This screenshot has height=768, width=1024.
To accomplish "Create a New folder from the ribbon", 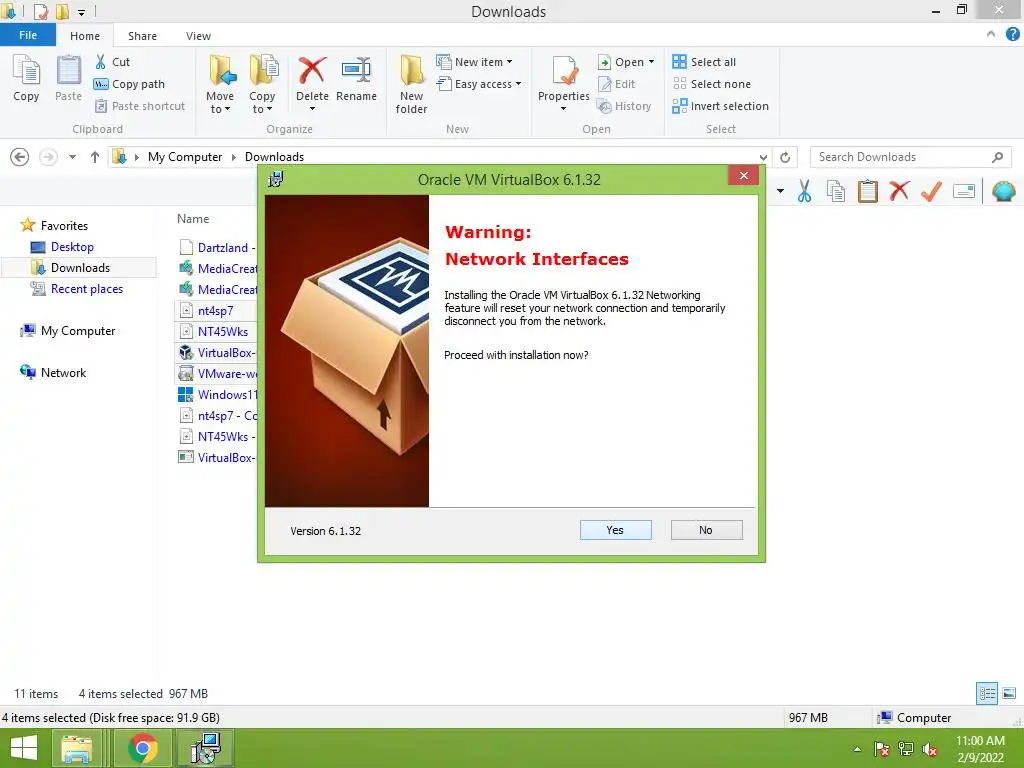I will pyautogui.click(x=411, y=85).
